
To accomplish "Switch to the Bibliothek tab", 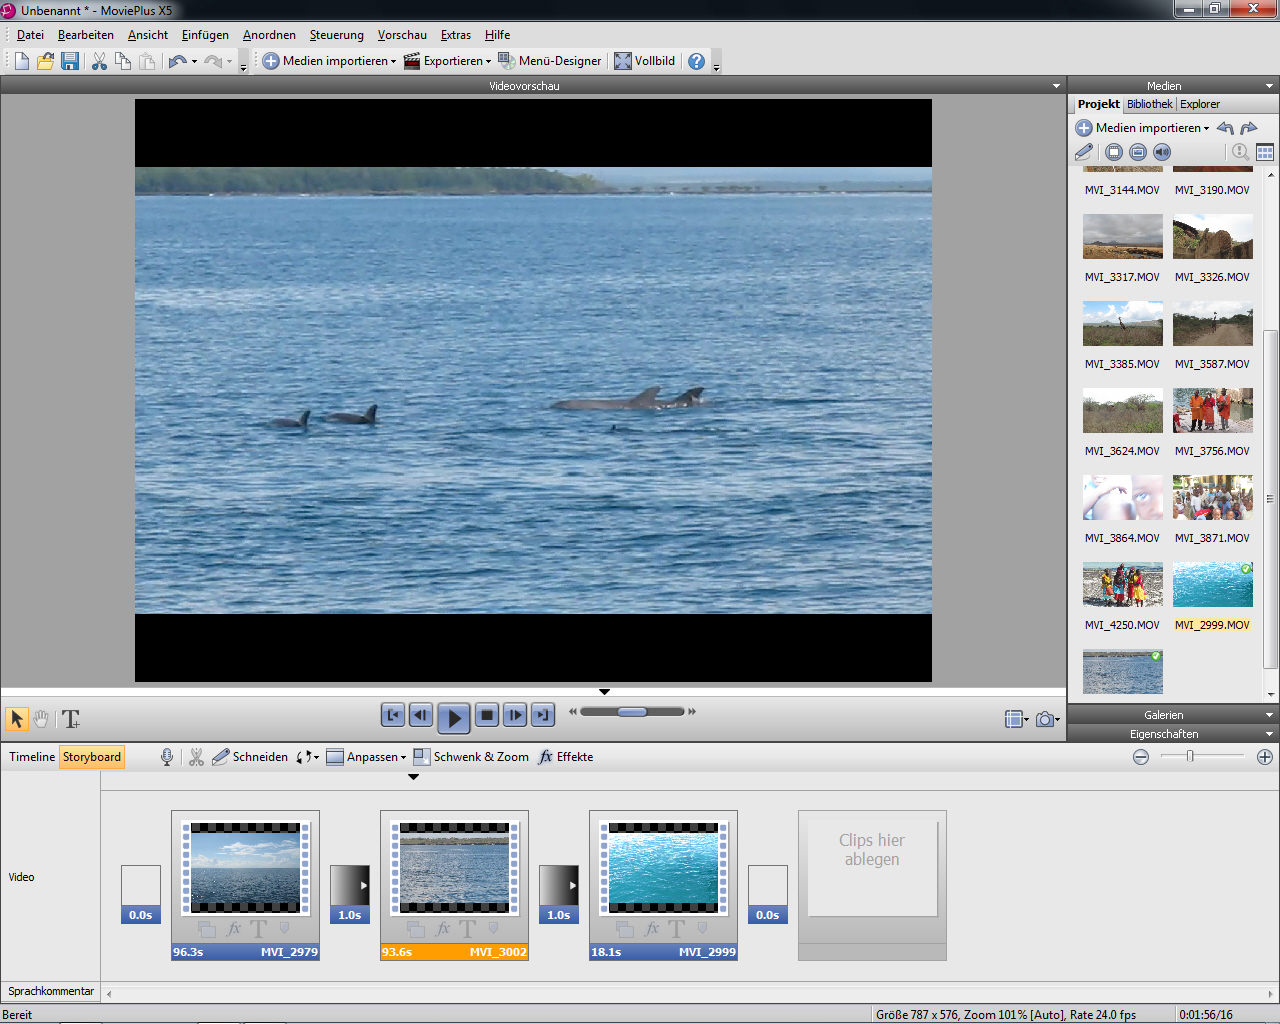I will pyautogui.click(x=1149, y=104).
